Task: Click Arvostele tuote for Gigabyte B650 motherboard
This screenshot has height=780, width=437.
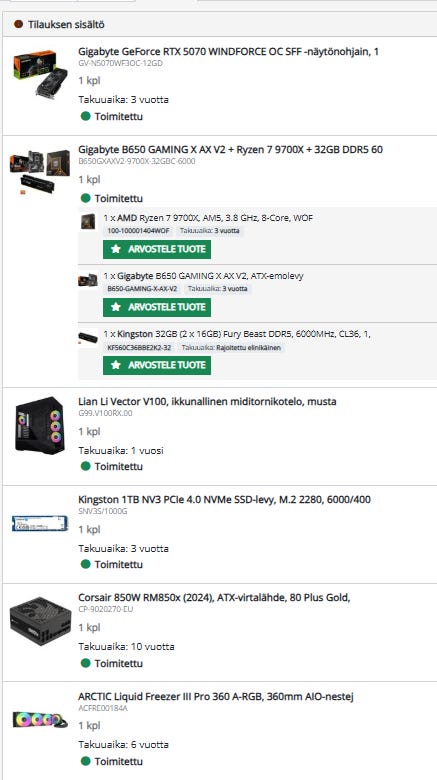Action: (157, 307)
